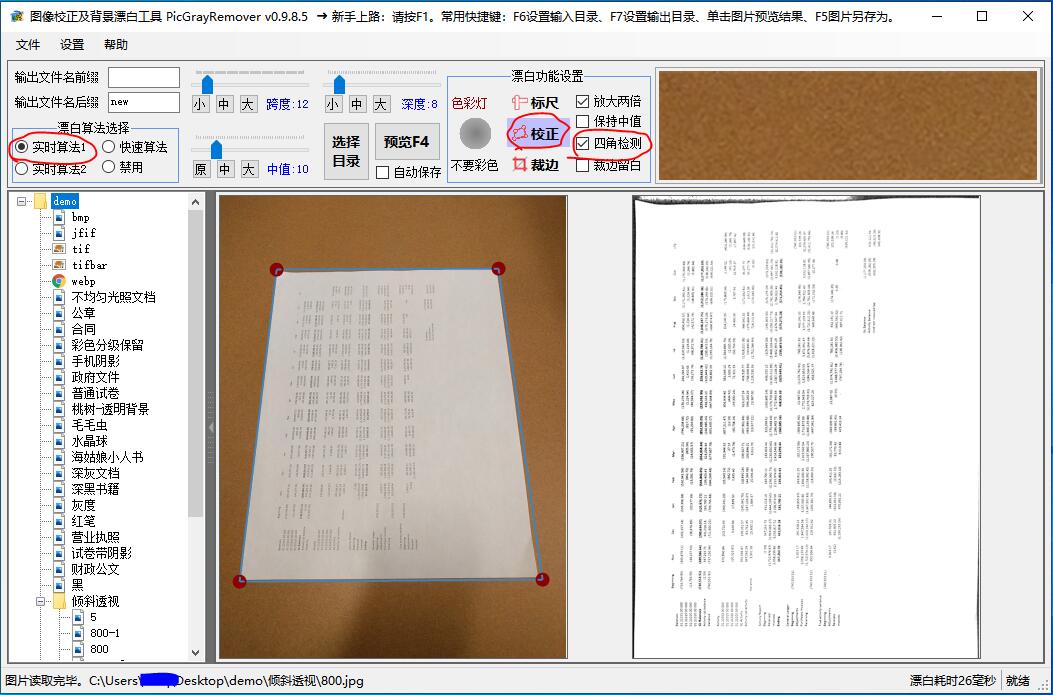Select the tif image file in the tree
This screenshot has height=695, width=1053.
80,249
